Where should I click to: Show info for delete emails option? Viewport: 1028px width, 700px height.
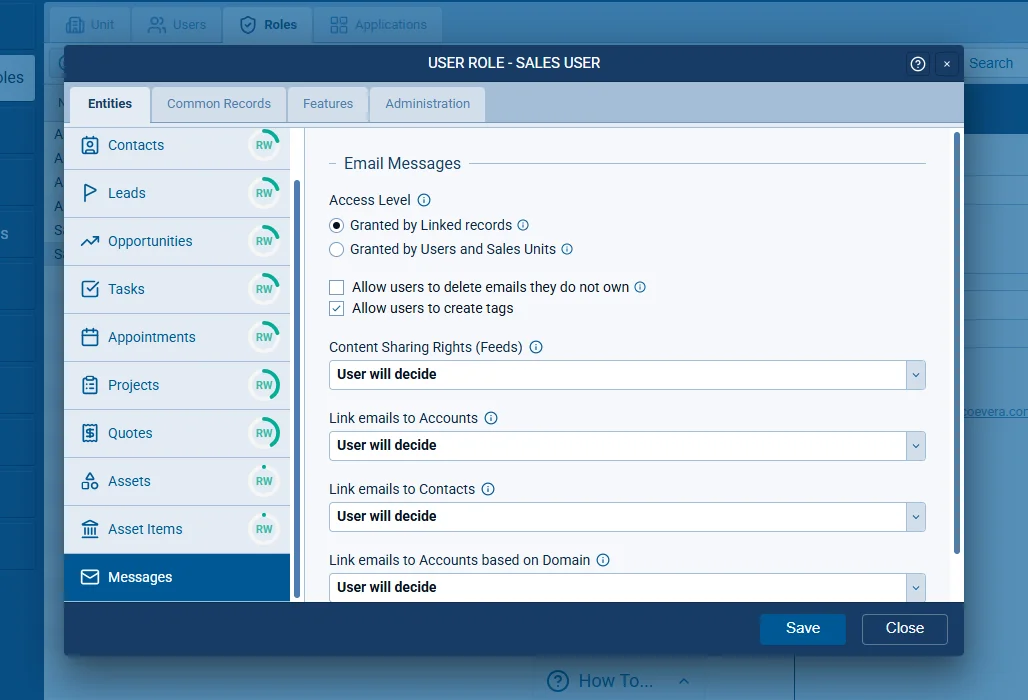(x=641, y=287)
